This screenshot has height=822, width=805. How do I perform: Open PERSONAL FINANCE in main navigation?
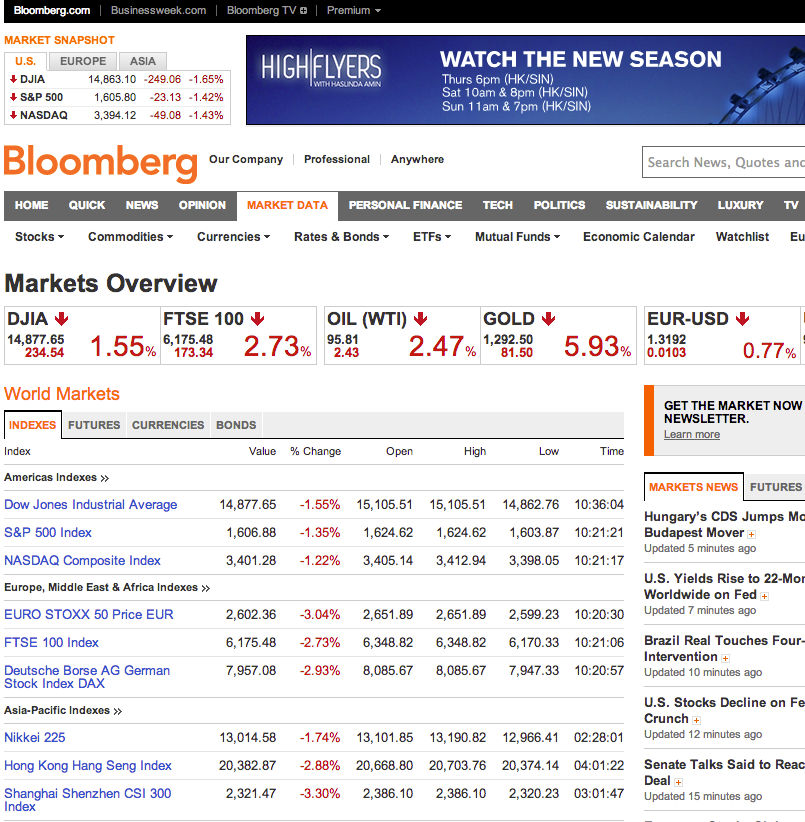(405, 206)
